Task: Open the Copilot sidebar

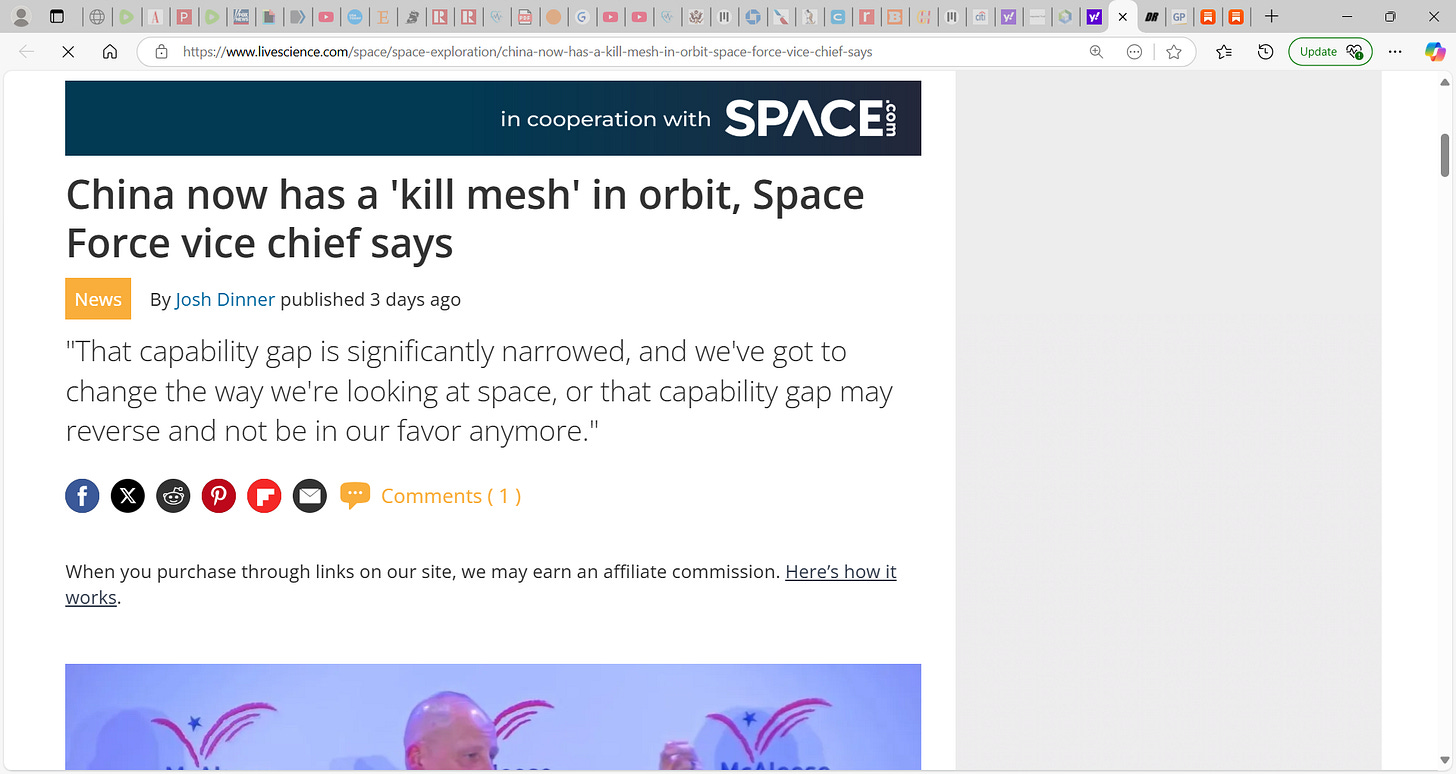Action: click(1435, 52)
